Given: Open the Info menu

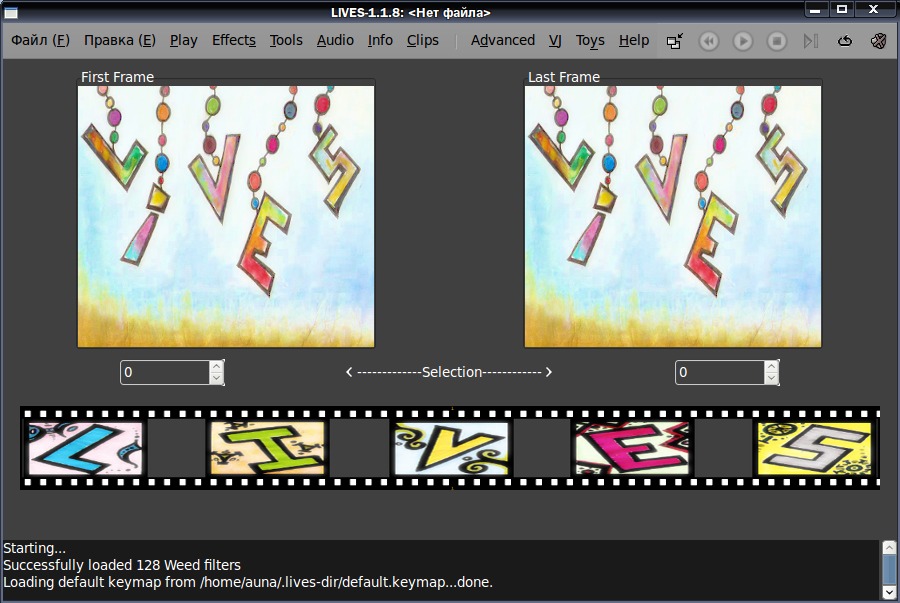Looking at the screenshot, I should (x=380, y=40).
